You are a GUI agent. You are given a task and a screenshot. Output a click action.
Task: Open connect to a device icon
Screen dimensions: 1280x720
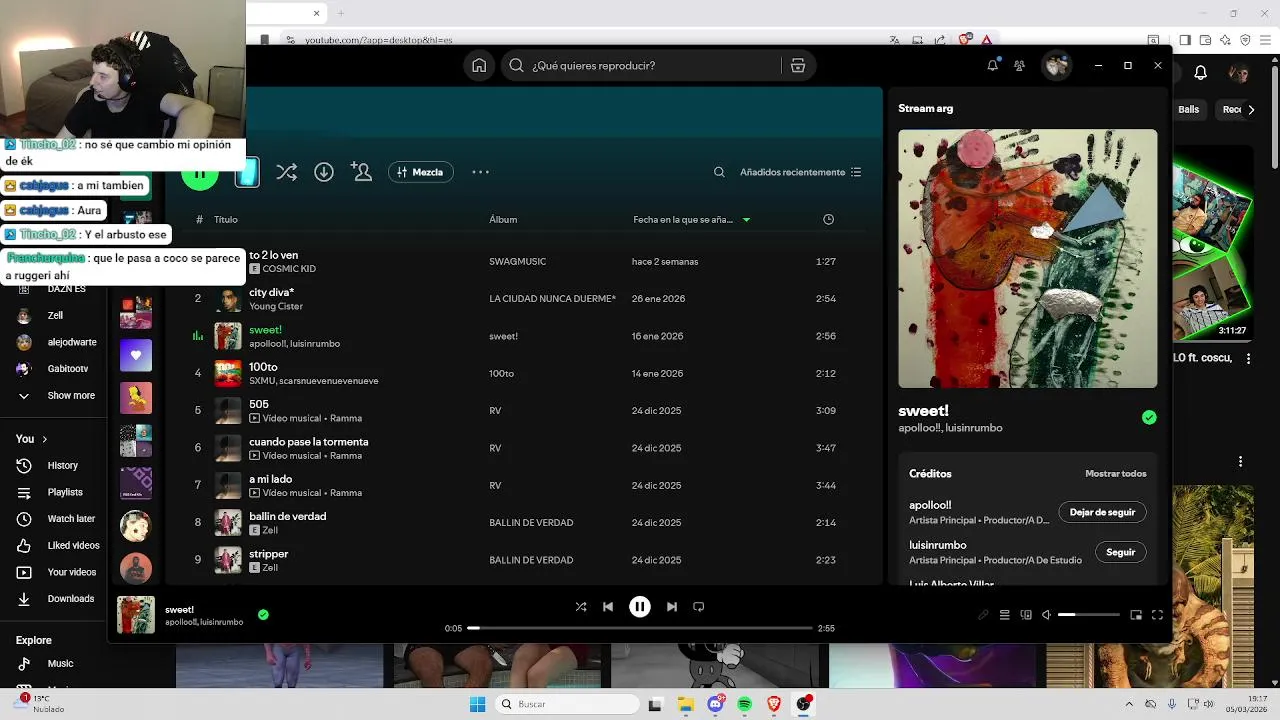point(1026,615)
